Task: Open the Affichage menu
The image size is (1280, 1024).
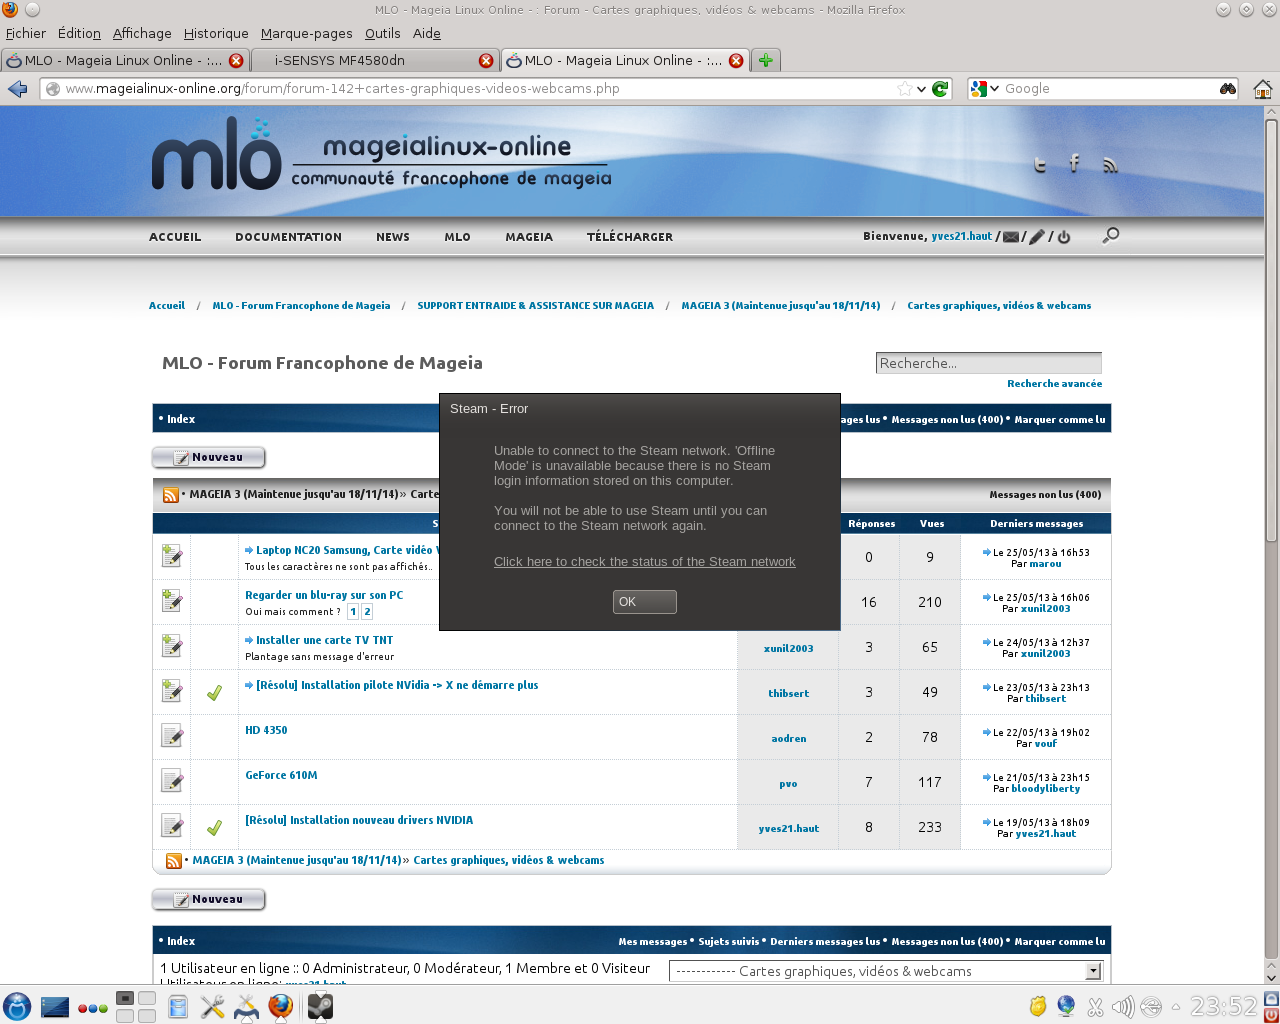Action: [142, 33]
